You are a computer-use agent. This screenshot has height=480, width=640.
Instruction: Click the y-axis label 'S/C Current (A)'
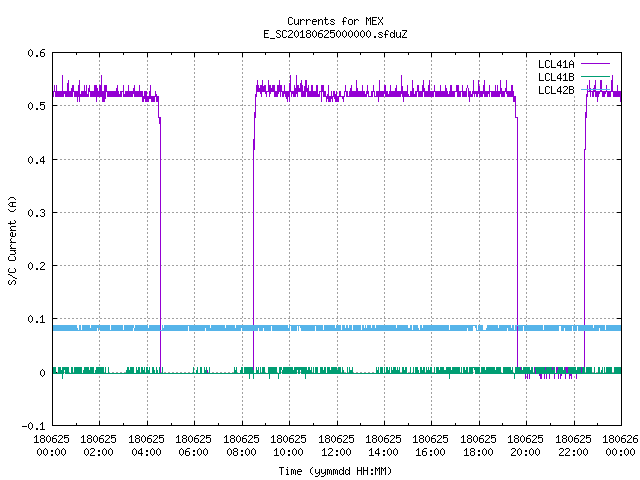(x=13, y=241)
